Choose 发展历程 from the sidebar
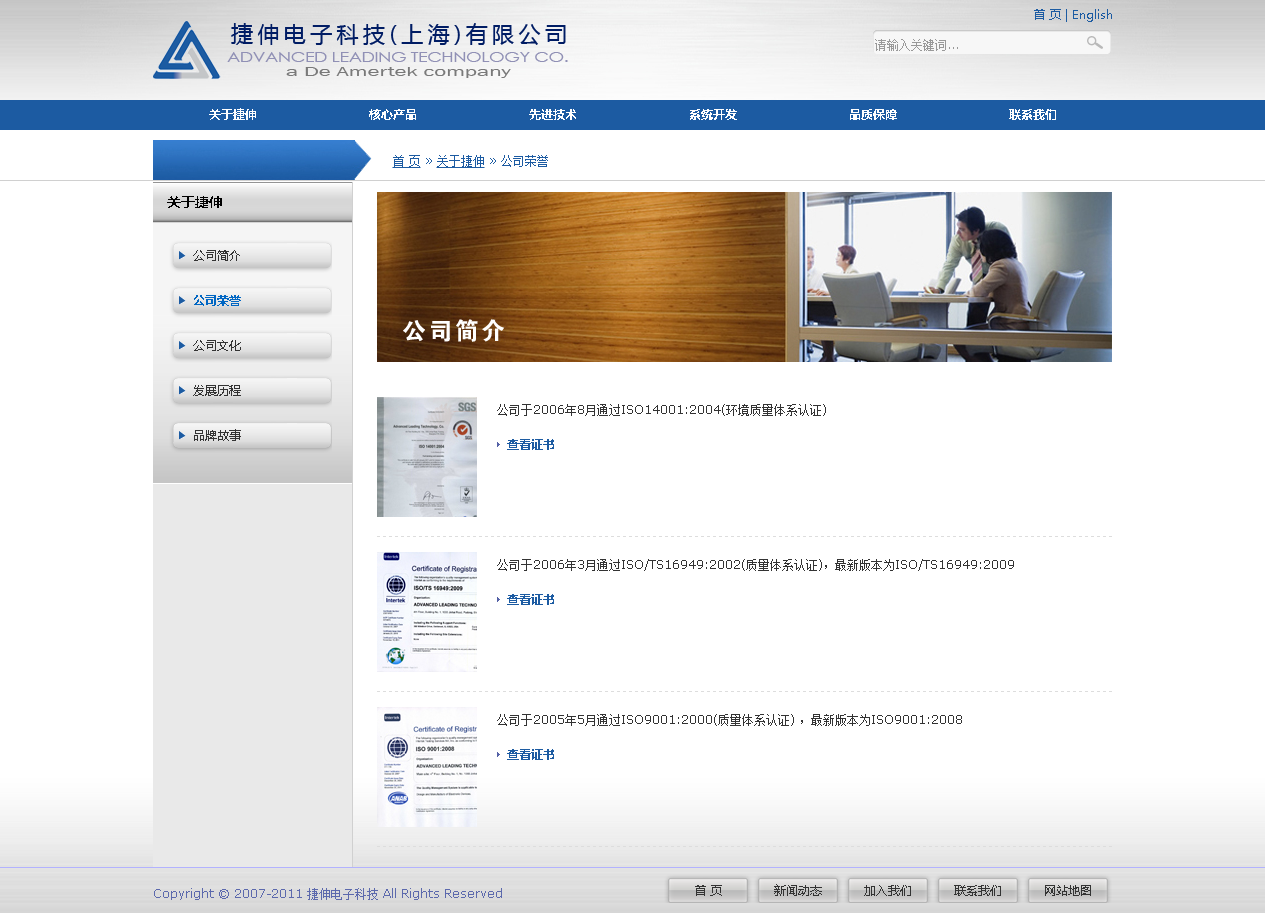Viewport: 1265px width, 913px height. click(252, 391)
